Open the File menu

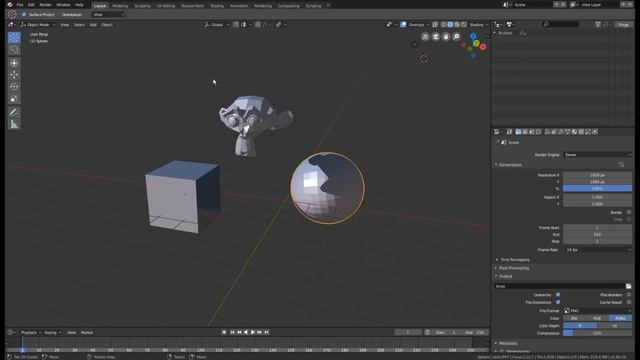coord(20,5)
